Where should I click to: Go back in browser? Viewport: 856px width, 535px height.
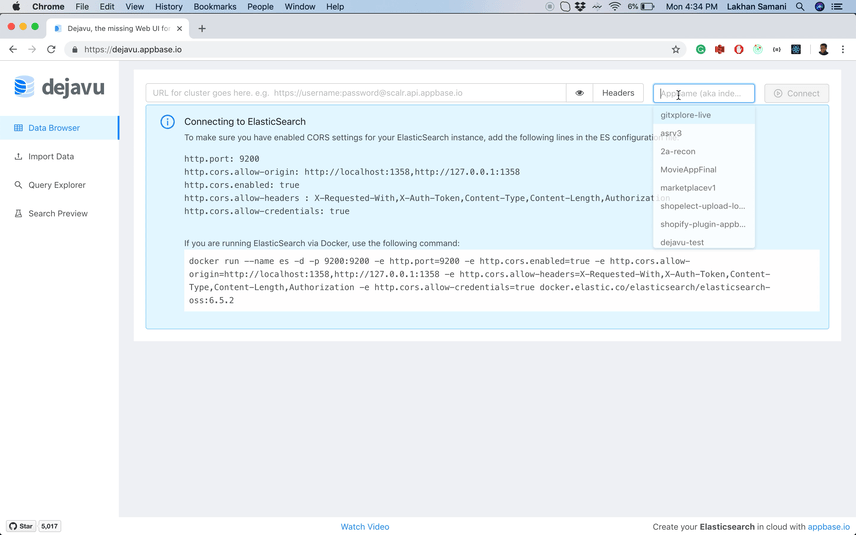[x=13, y=49]
